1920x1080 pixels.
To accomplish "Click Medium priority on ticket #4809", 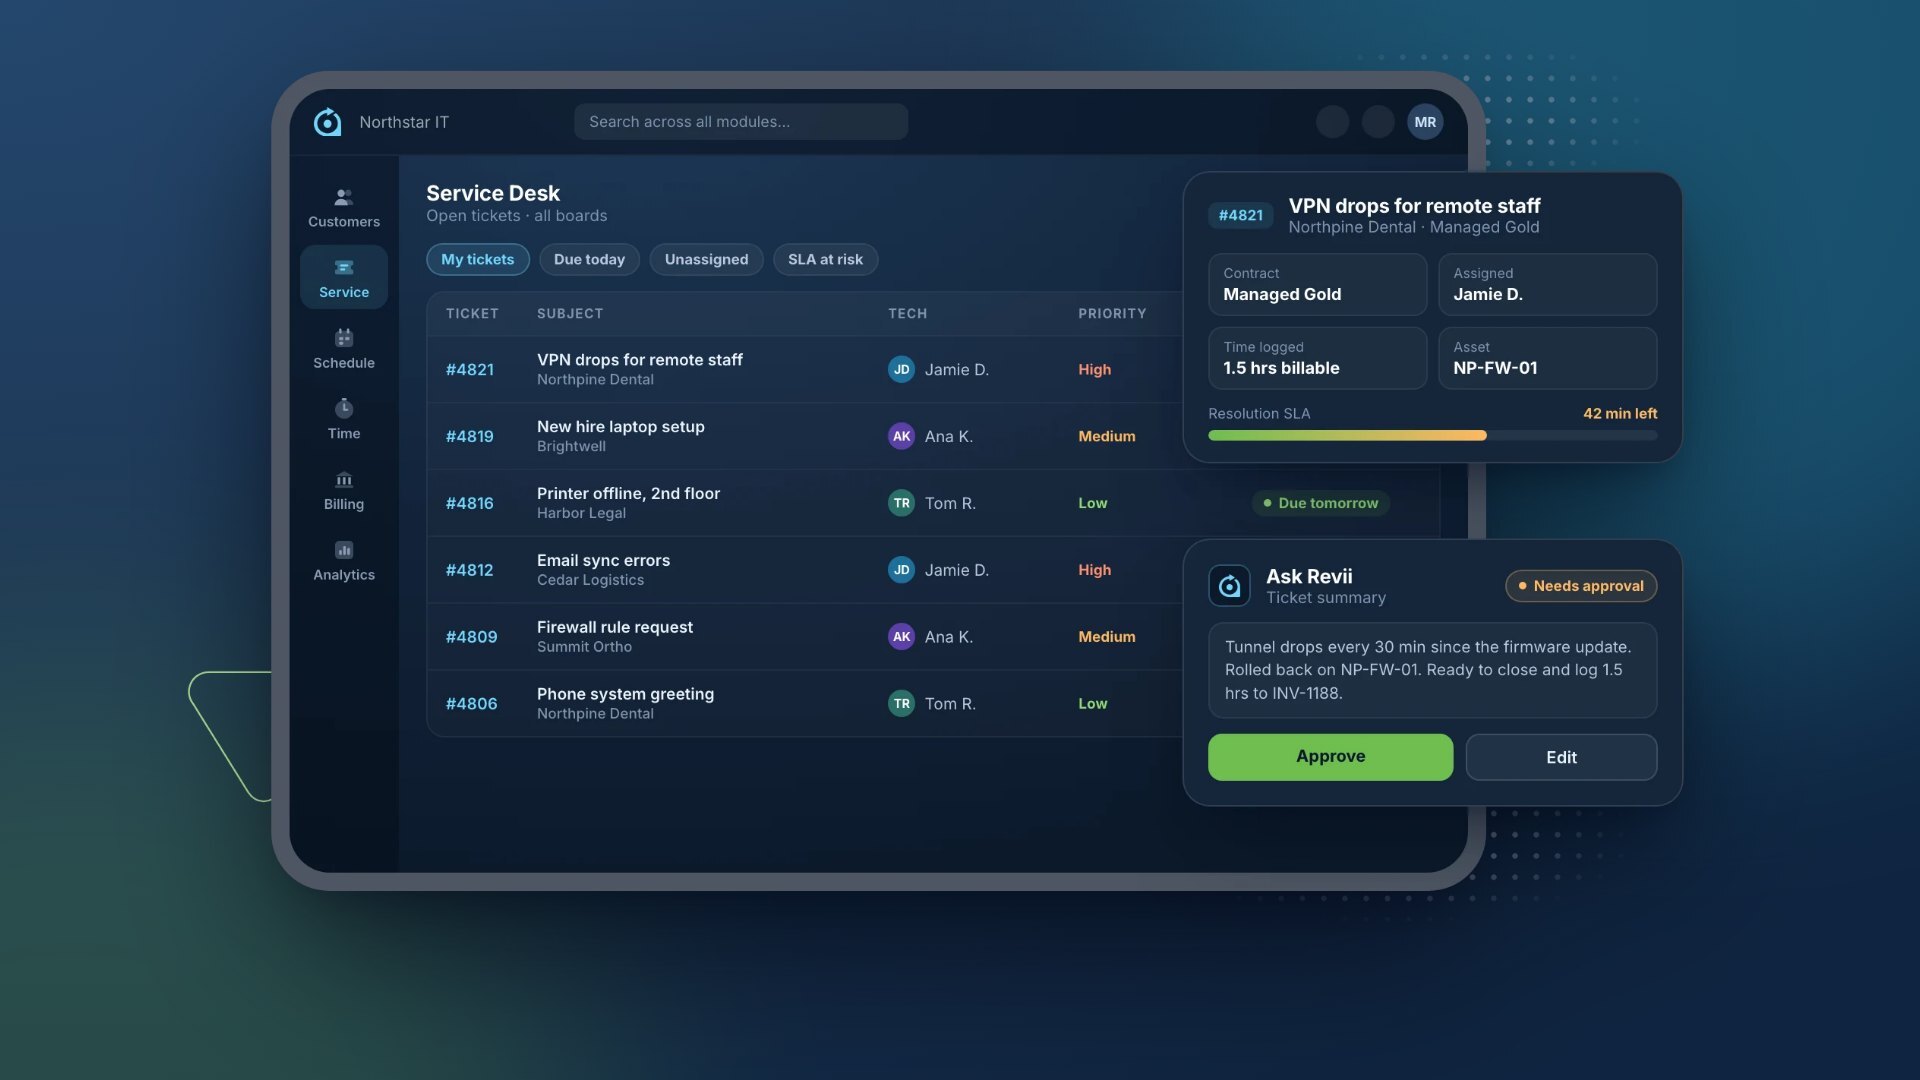I will click(1106, 637).
